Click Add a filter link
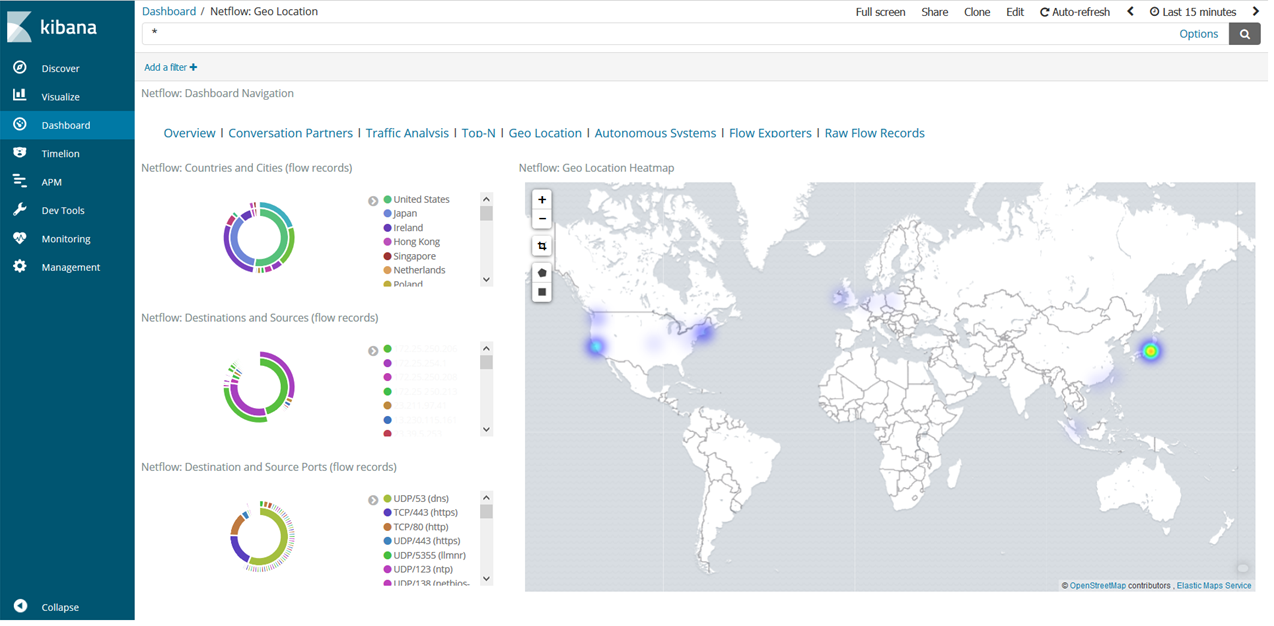The height and width of the screenshot is (626, 1274). point(170,67)
